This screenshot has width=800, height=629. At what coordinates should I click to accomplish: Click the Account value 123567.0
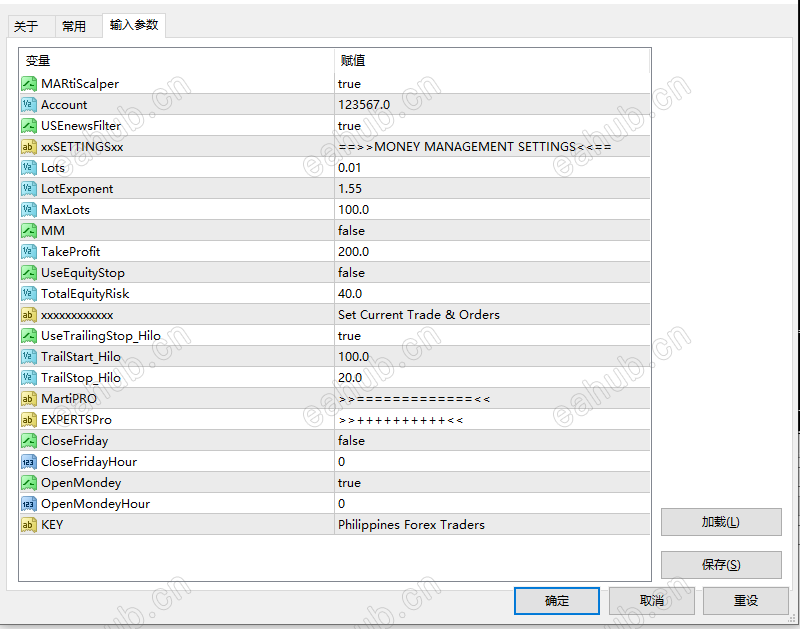(364, 105)
